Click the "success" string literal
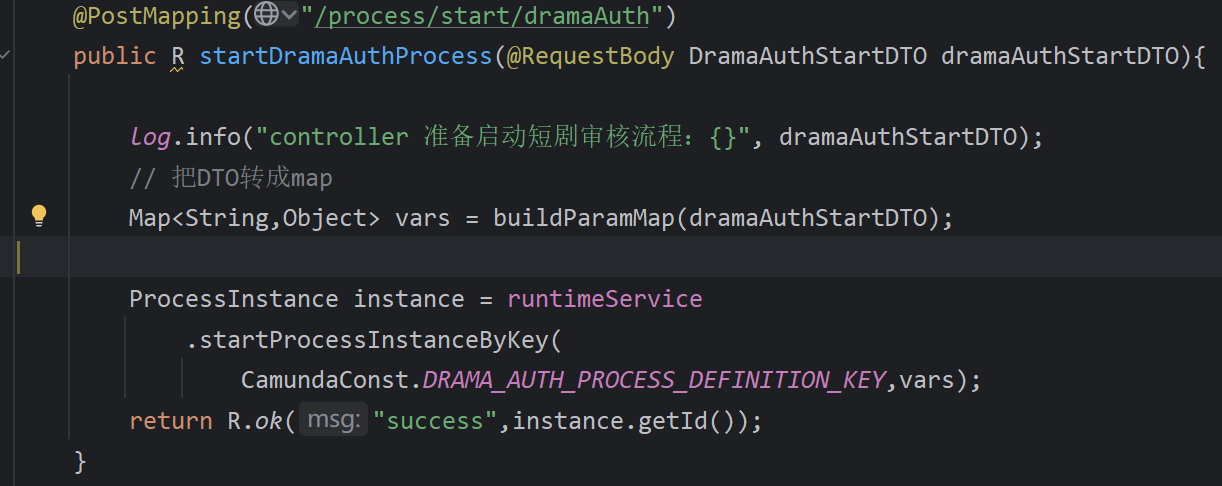This screenshot has height=486, width=1222. pos(435,421)
